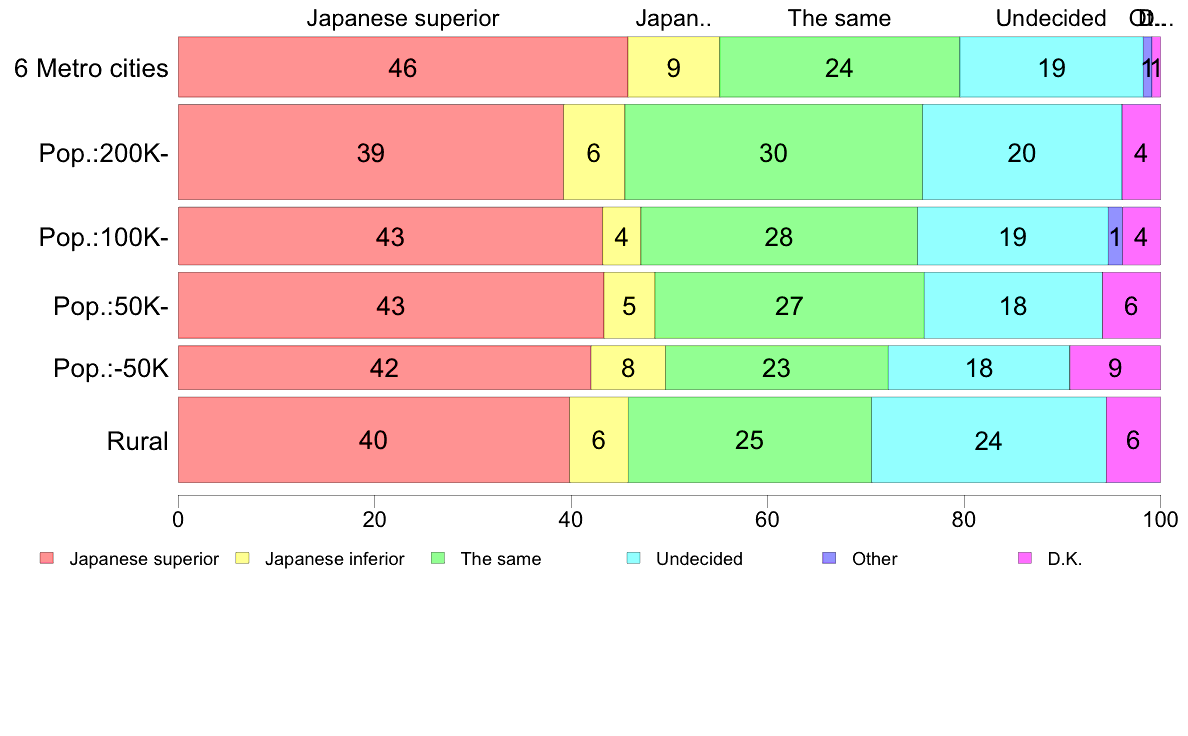The image size is (1188, 736).
Task: Click the cyan Undecided legend swatch
Action: (634, 559)
